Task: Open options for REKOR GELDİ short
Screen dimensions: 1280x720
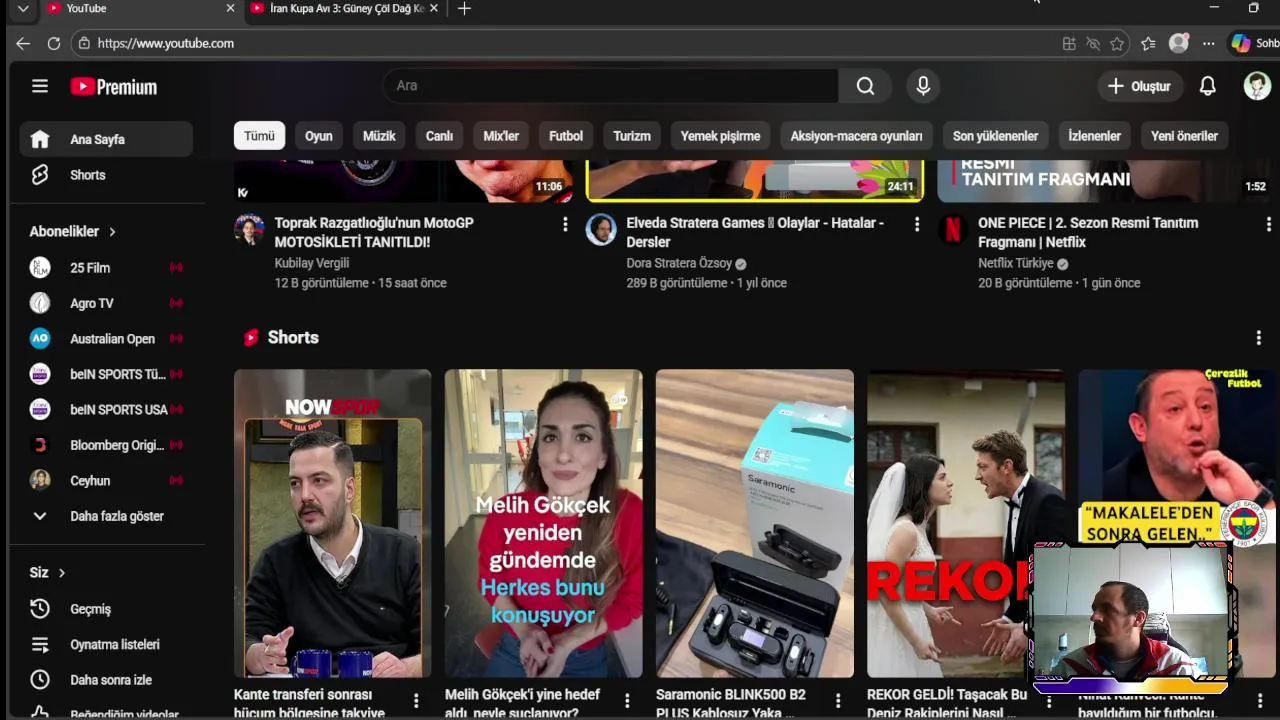Action: (1049, 701)
